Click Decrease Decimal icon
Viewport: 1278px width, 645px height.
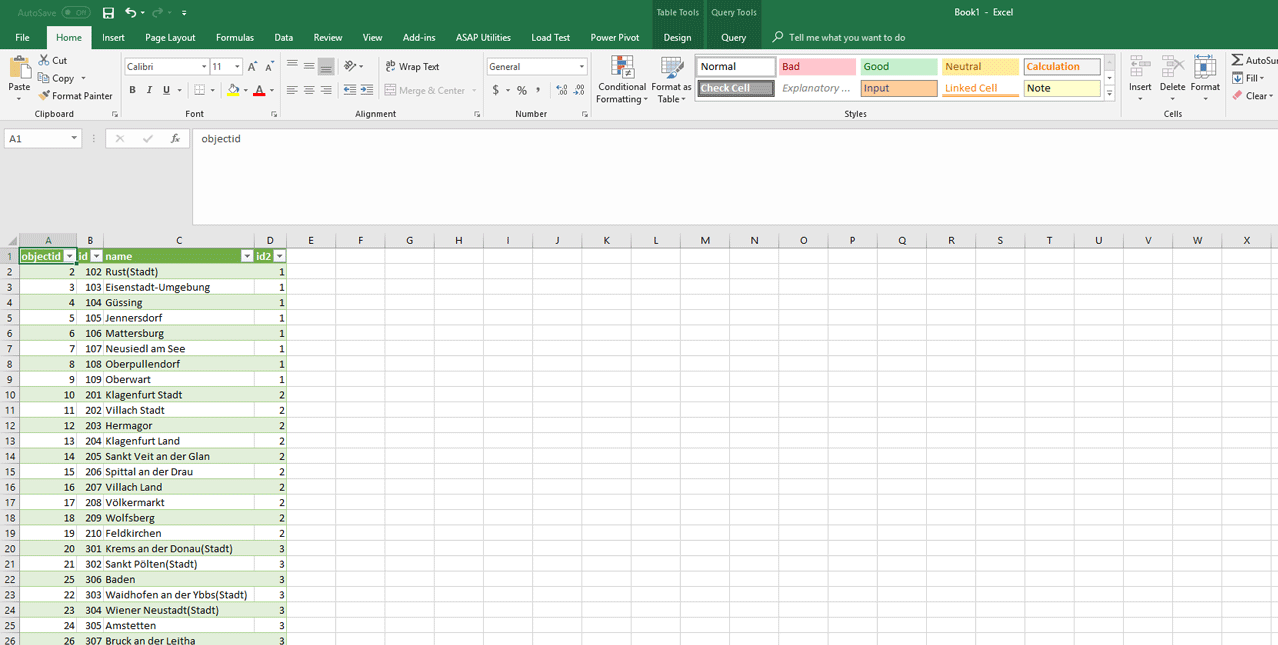point(578,90)
